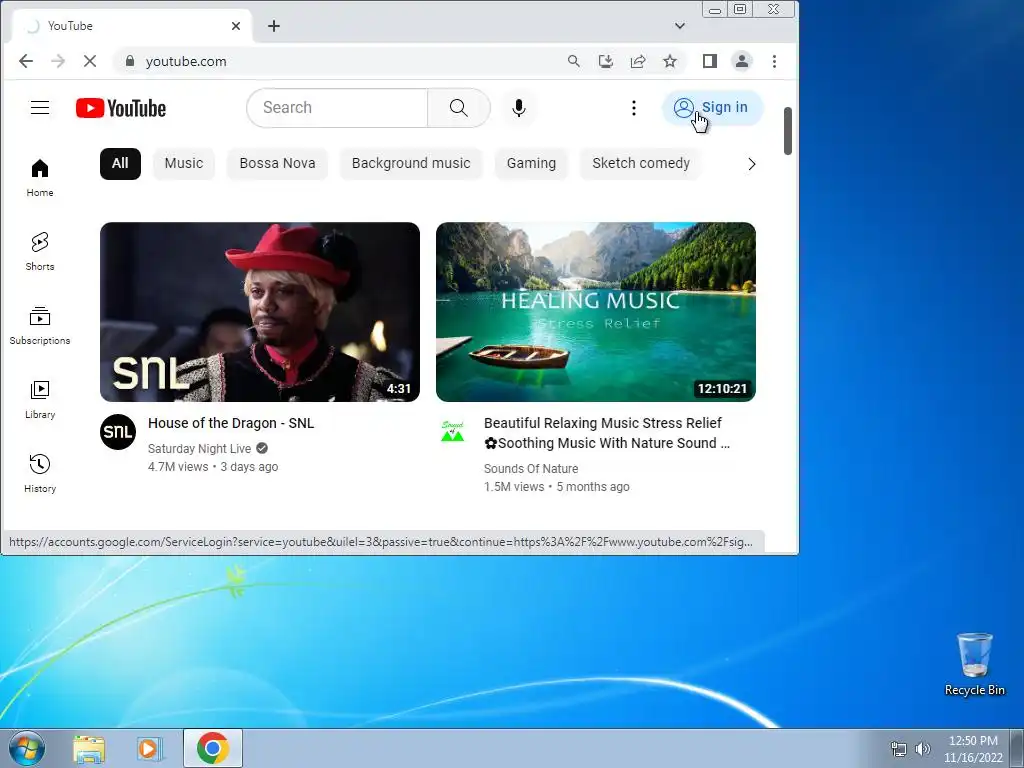Image resolution: width=1024 pixels, height=768 pixels.
Task: Click the Saturday Night Live channel avatar
Action: coord(118,432)
